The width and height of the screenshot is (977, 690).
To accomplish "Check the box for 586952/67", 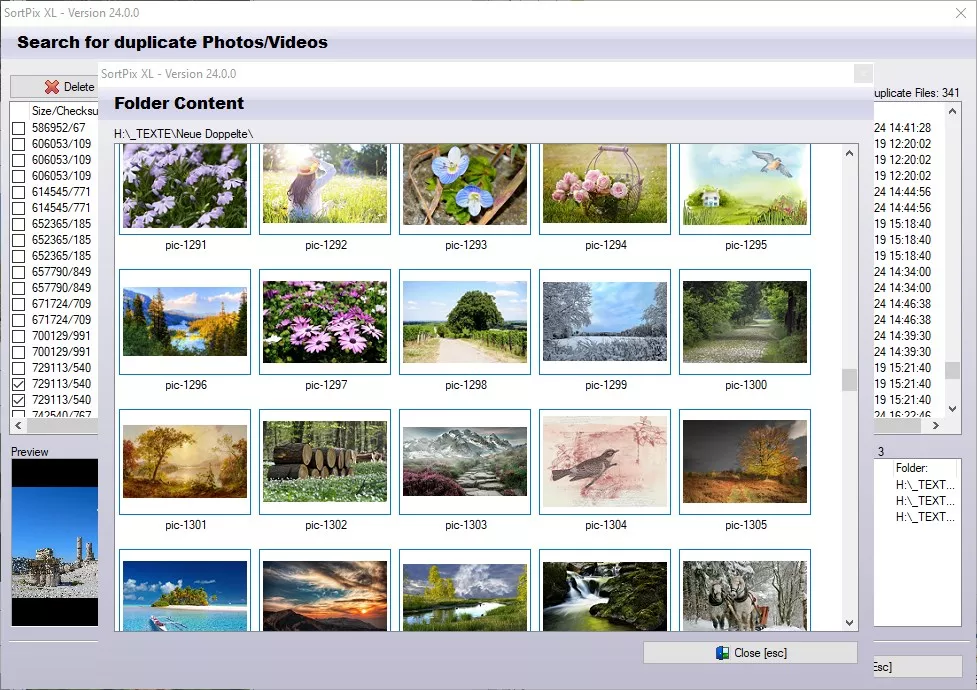I will point(17,128).
